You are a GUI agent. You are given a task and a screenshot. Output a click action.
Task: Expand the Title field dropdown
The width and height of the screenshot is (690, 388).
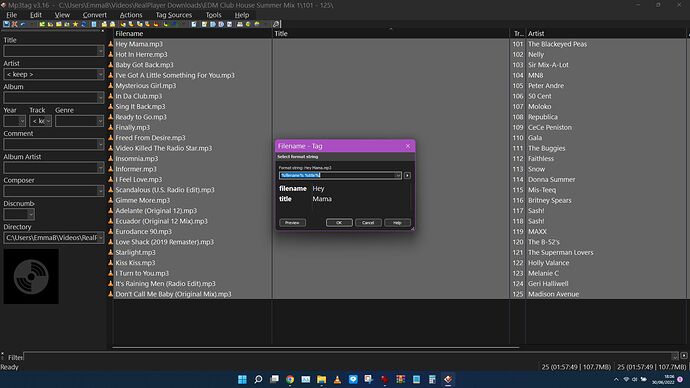click(x=100, y=51)
